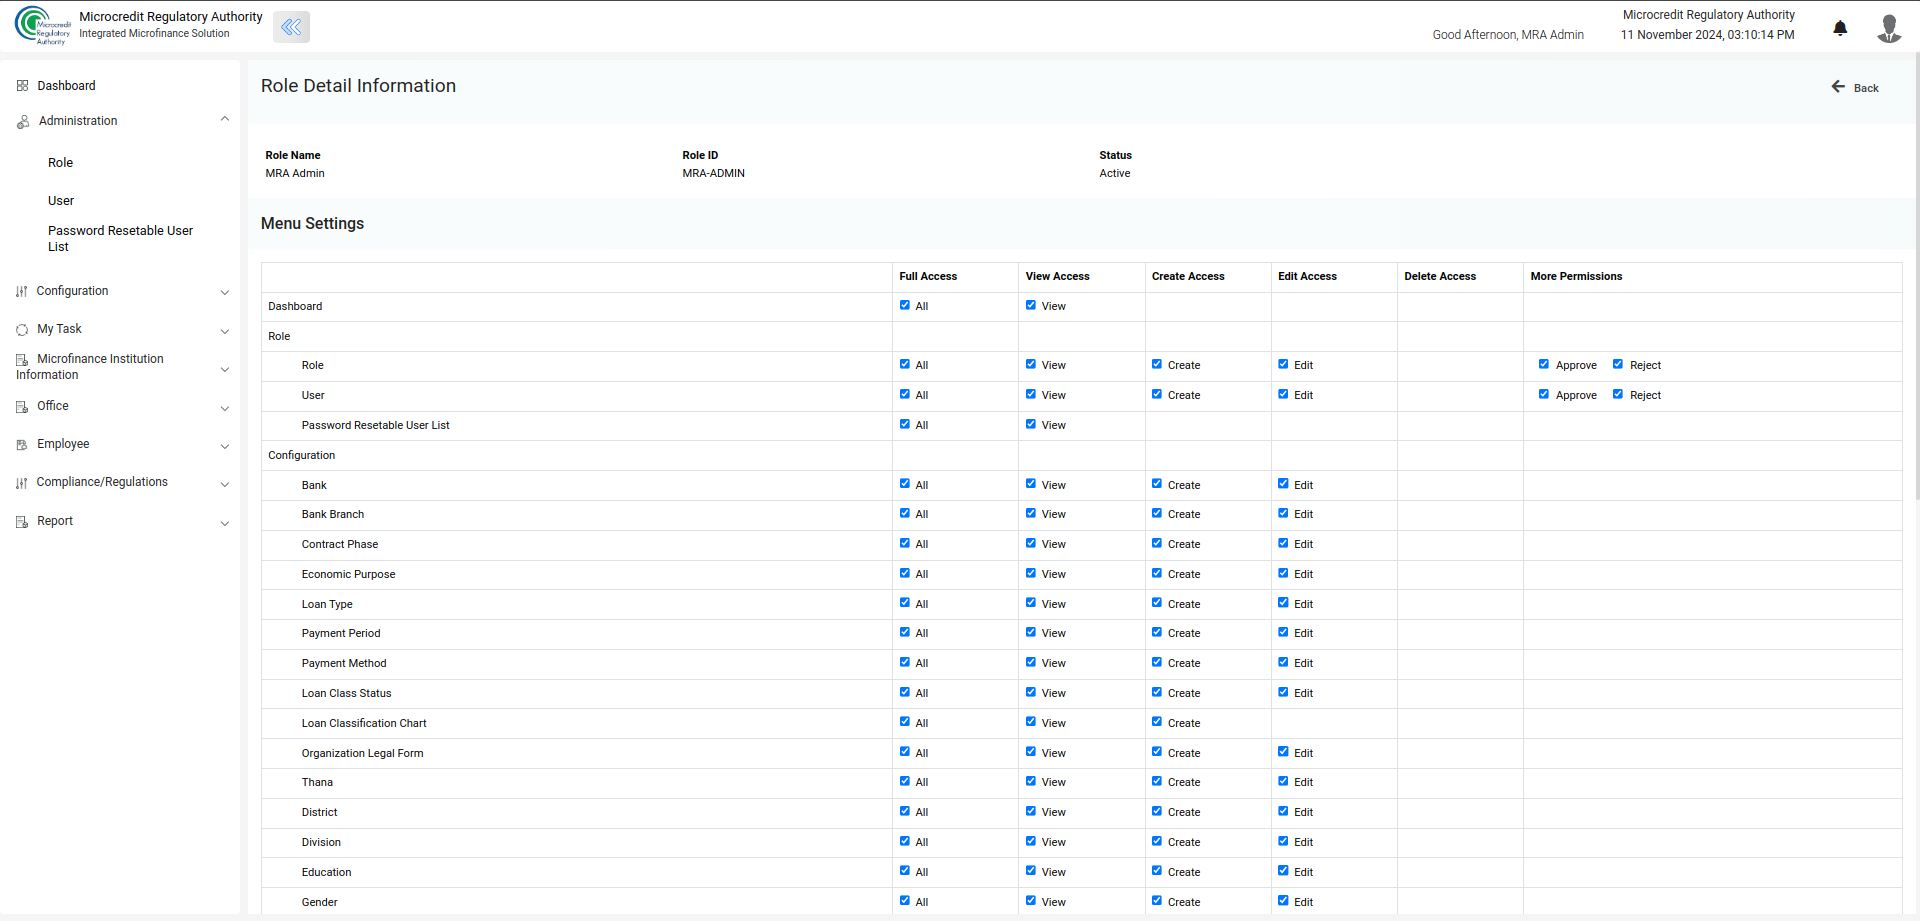Toggle Reject checkbox in User row
Screen dimensions: 1920x921
pyautogui.click(x=1618, y=394)
